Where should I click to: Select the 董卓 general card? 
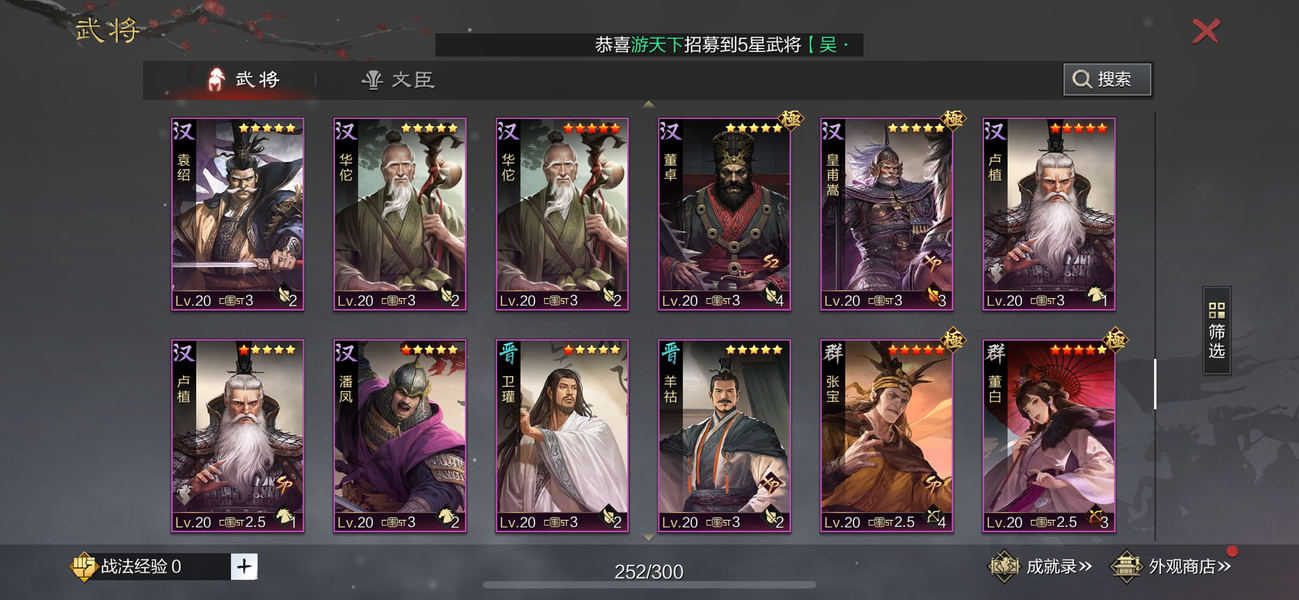click(x=724, y=214)
